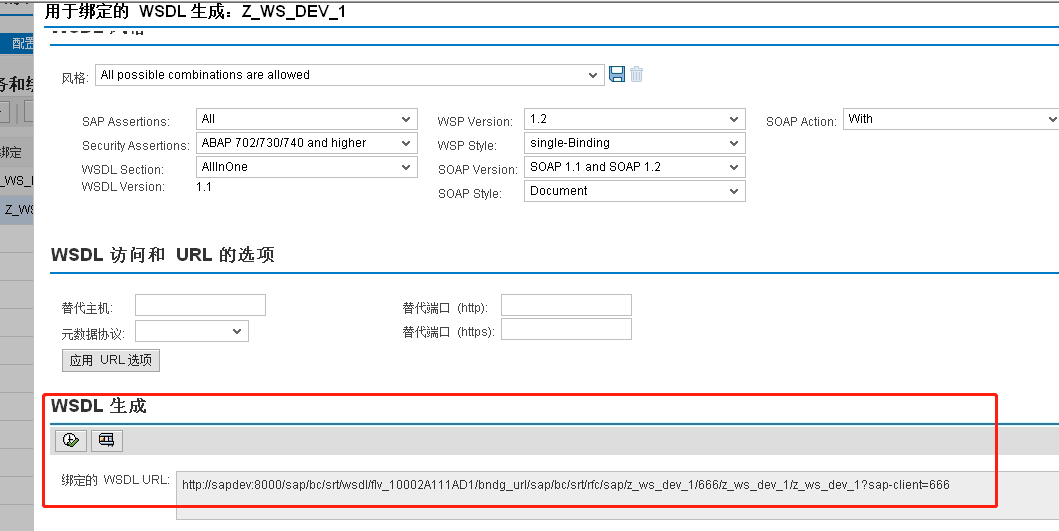Focus the 替代端口 (http) input field
The width and height of the screenshot is (1059, 531).
tap(566, 305)
